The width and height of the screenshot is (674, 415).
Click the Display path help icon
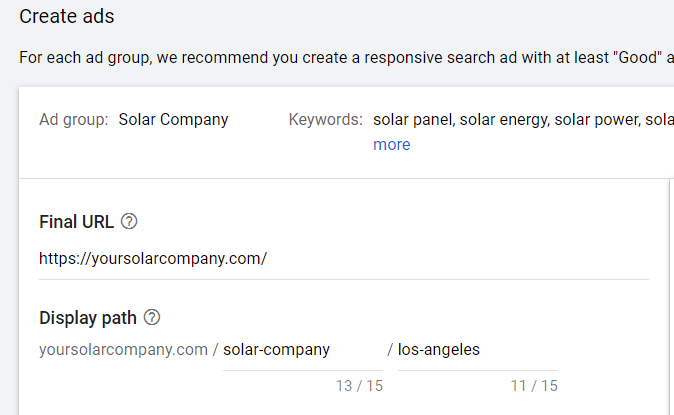tap(152, 318)
